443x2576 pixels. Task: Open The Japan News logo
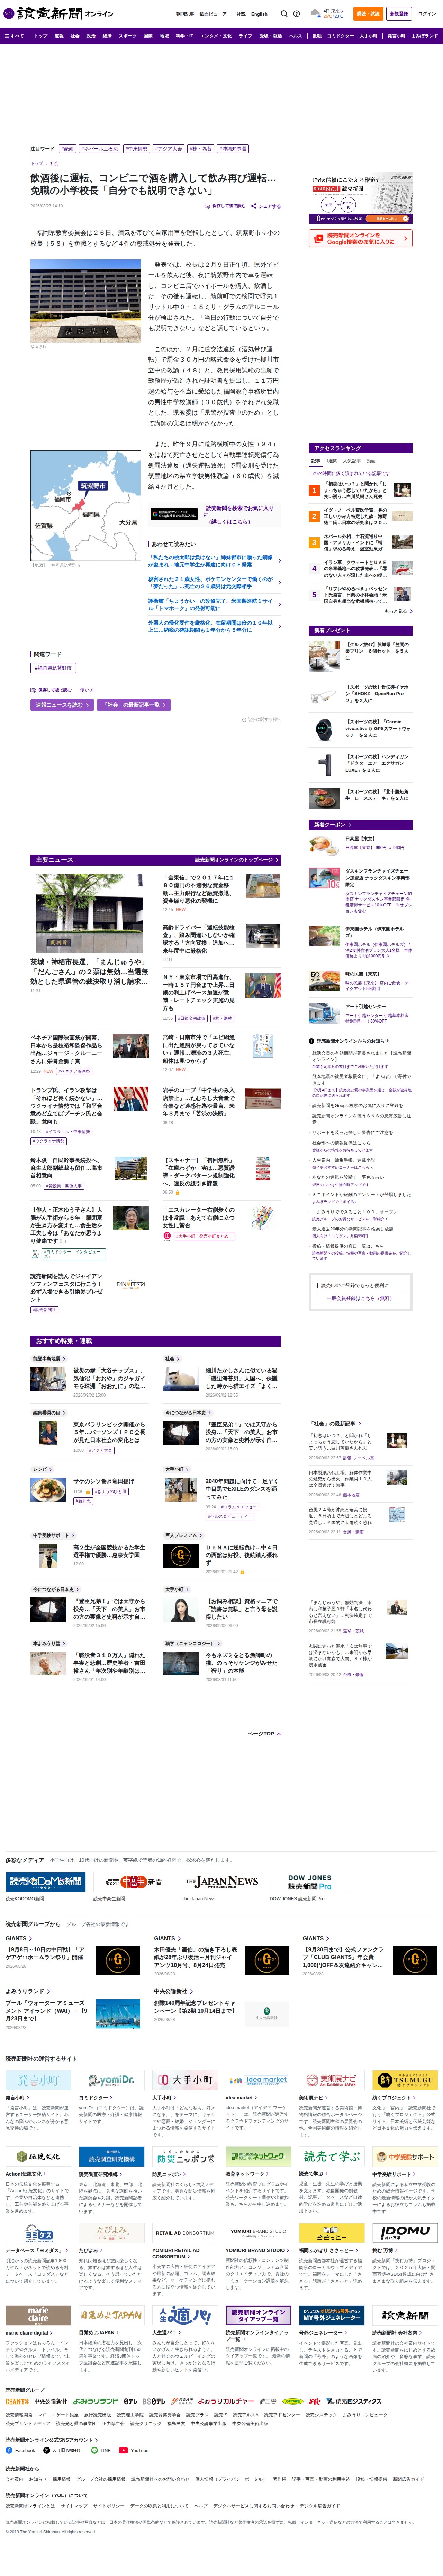coord(221,1881)
